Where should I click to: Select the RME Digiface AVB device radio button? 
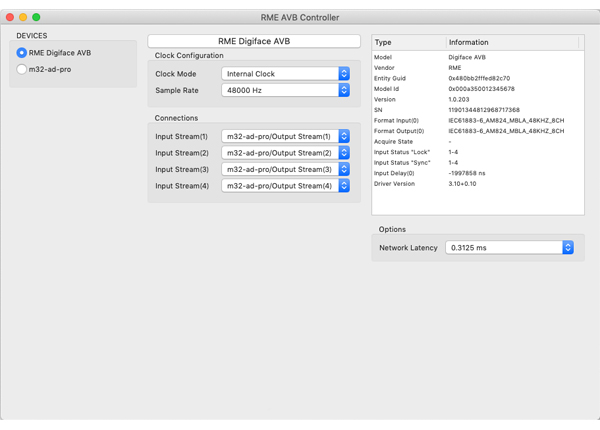(21, 53)
